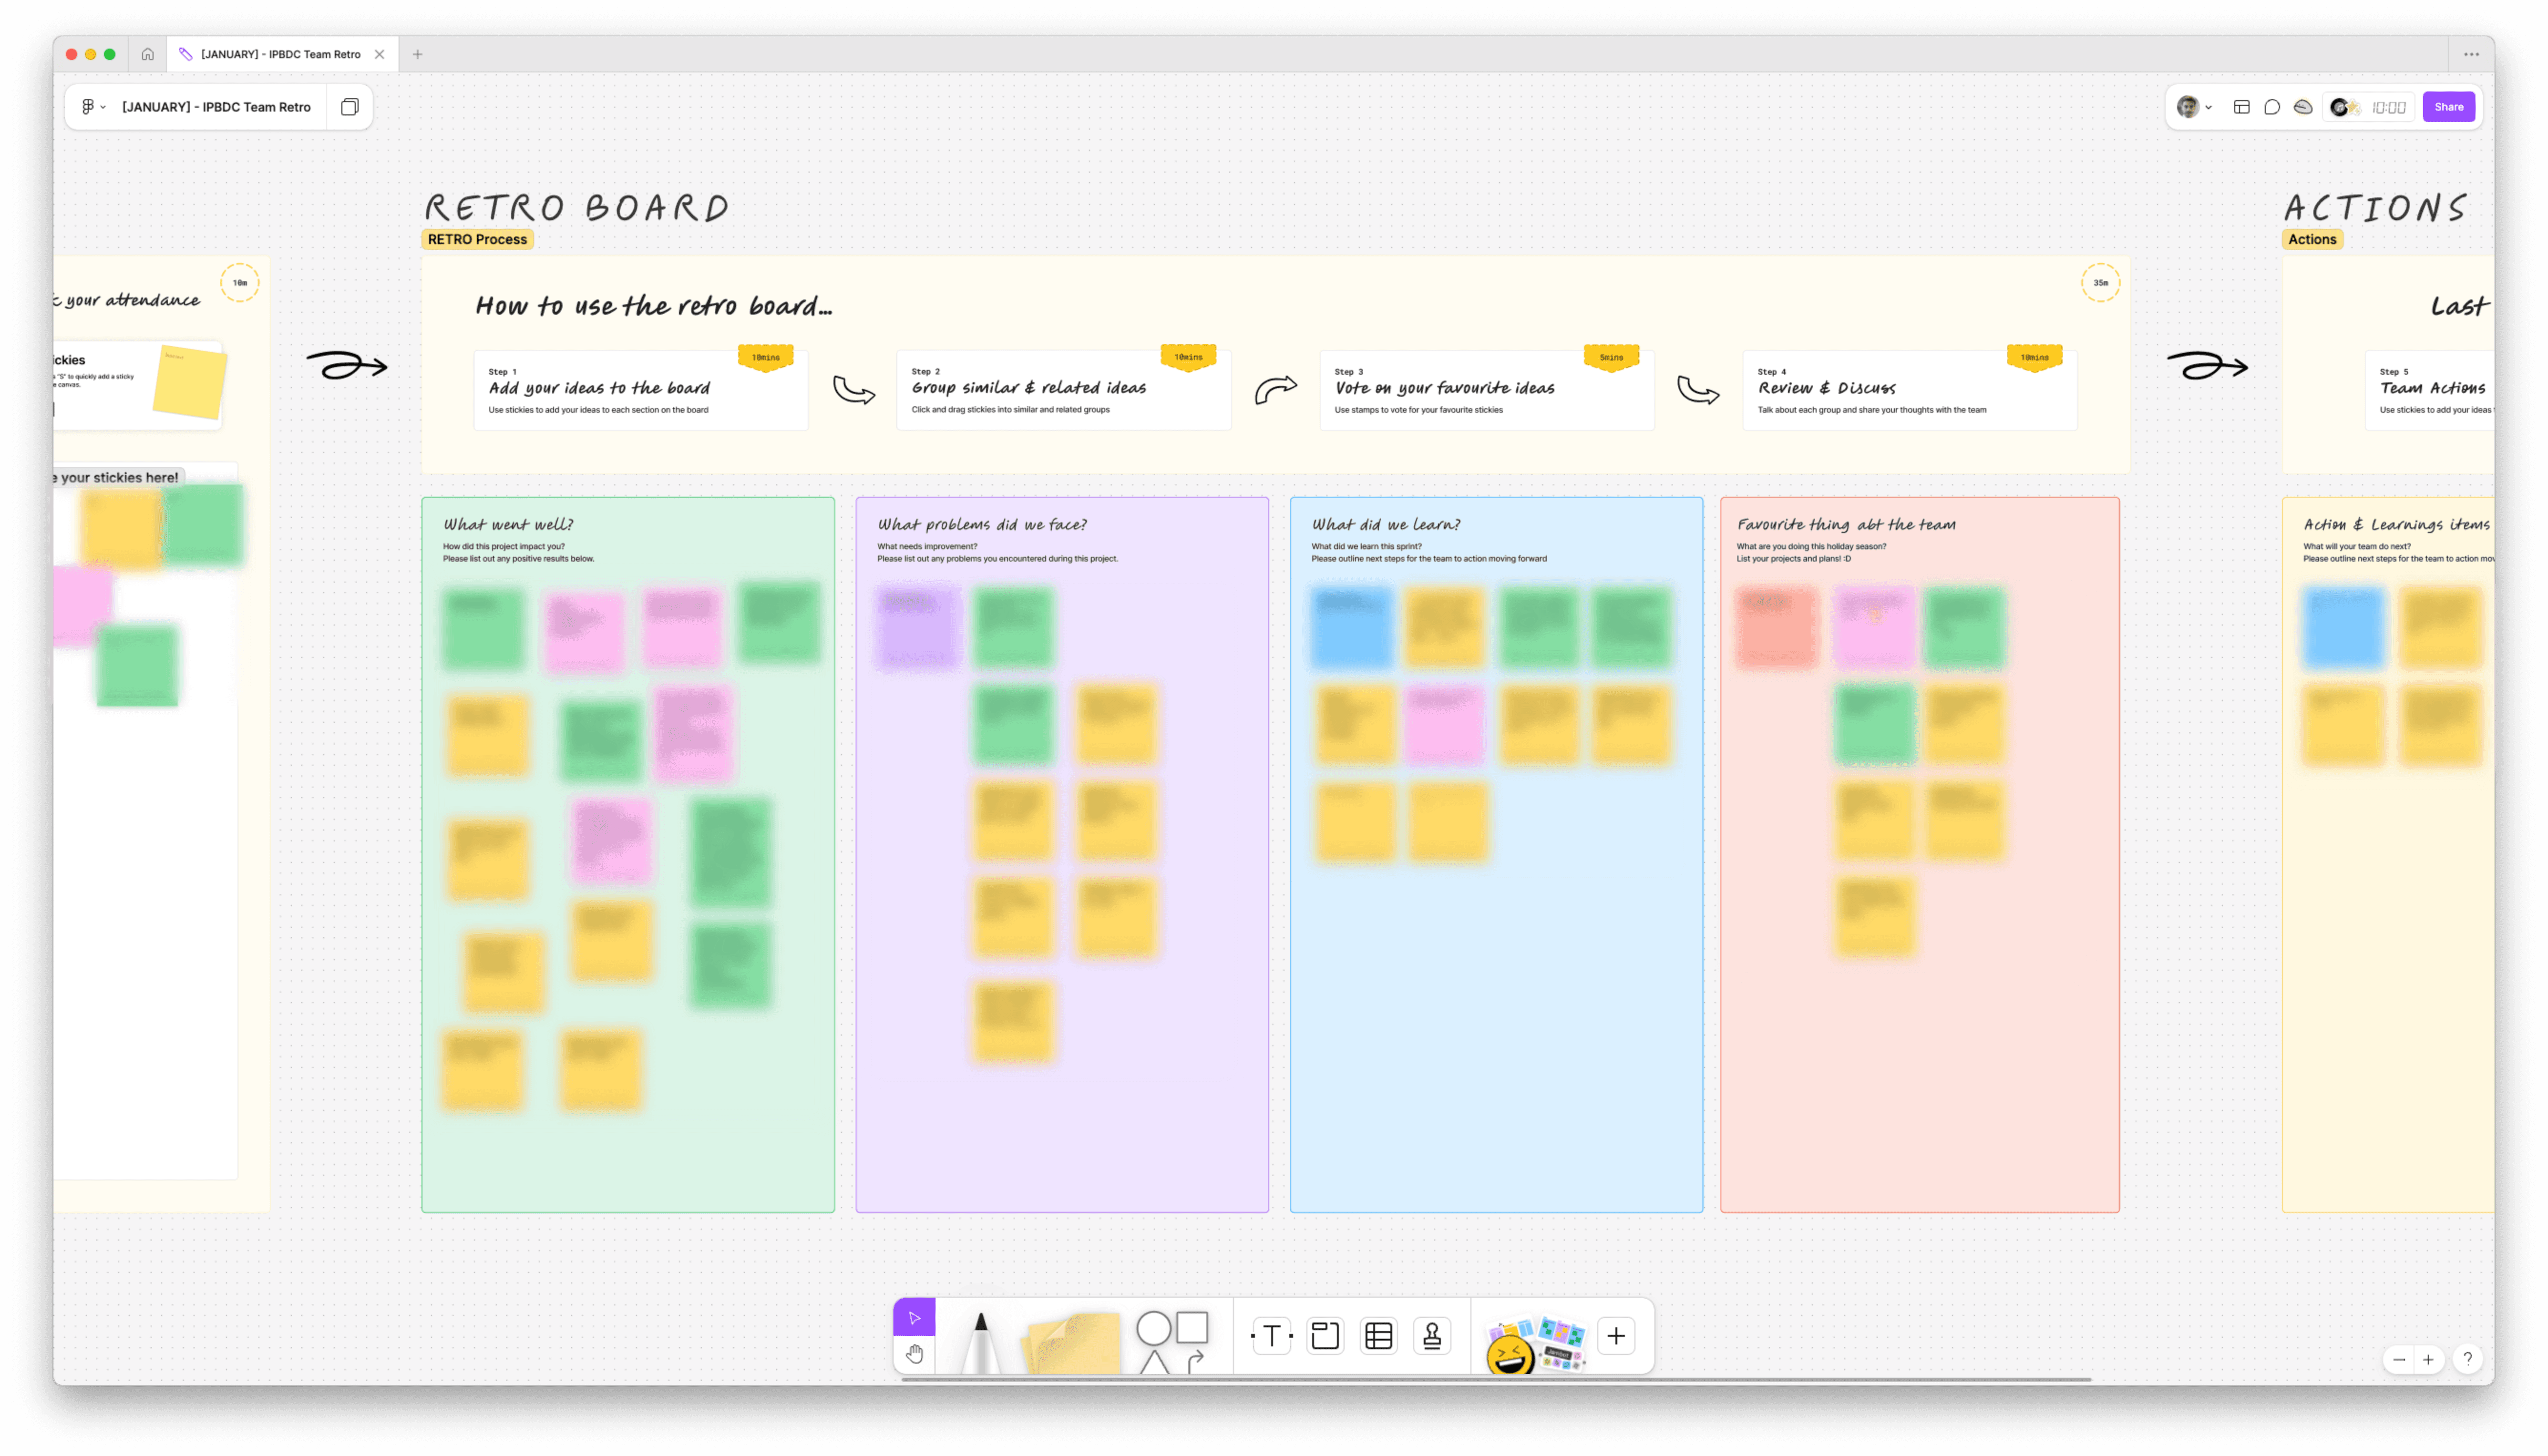Insert a table from the toolbar
The image size is (2548, 1456).
click(1379, 1336)
